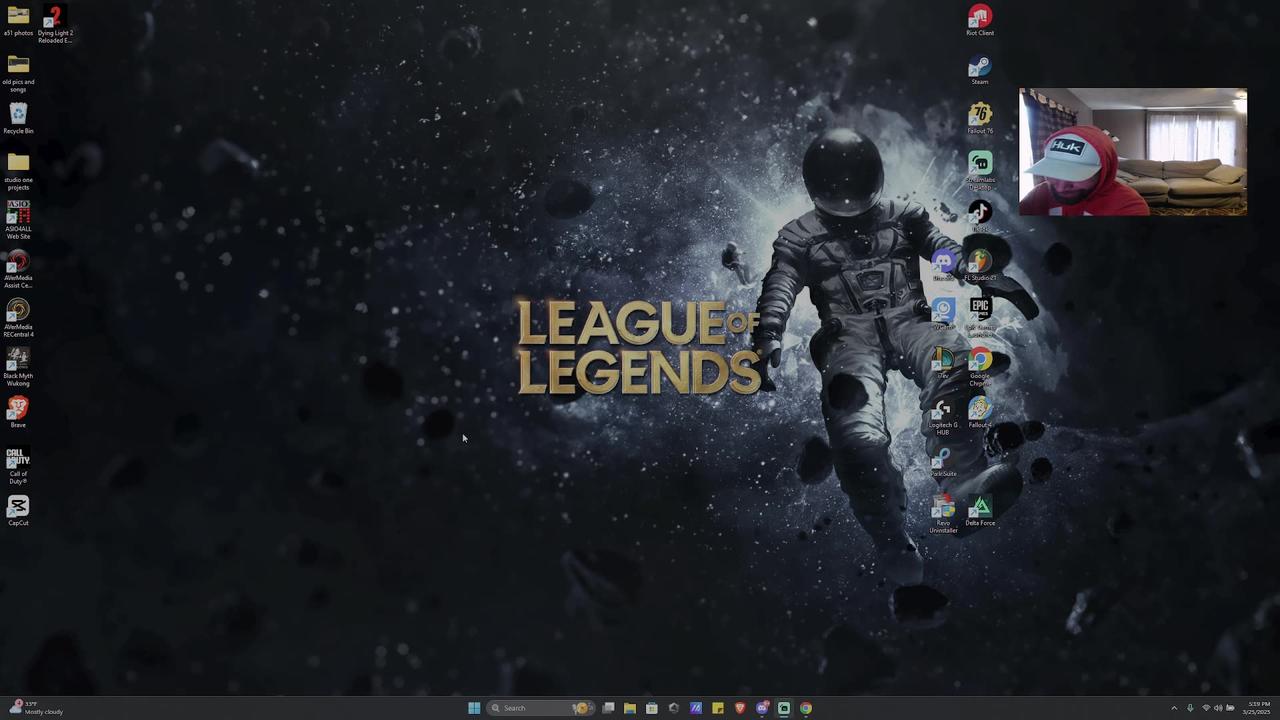Select the Fallout 76 desktop shortcut
The width and height of the screenshot is (1280, 720).
point(980,119)
